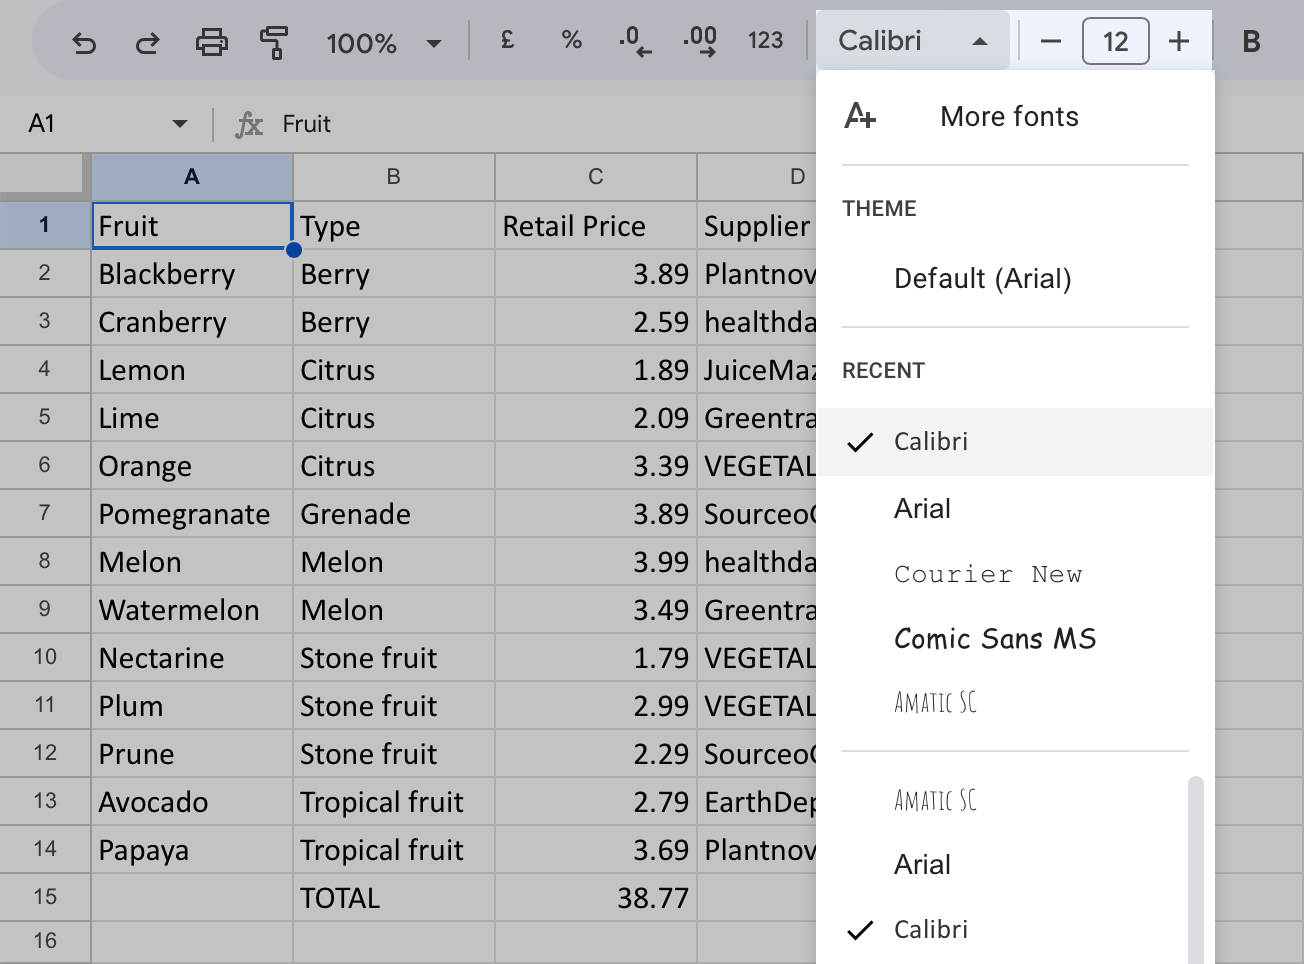1304x964 pixels.
Task: Click the Blackberry cell
Action: (192, 274)
